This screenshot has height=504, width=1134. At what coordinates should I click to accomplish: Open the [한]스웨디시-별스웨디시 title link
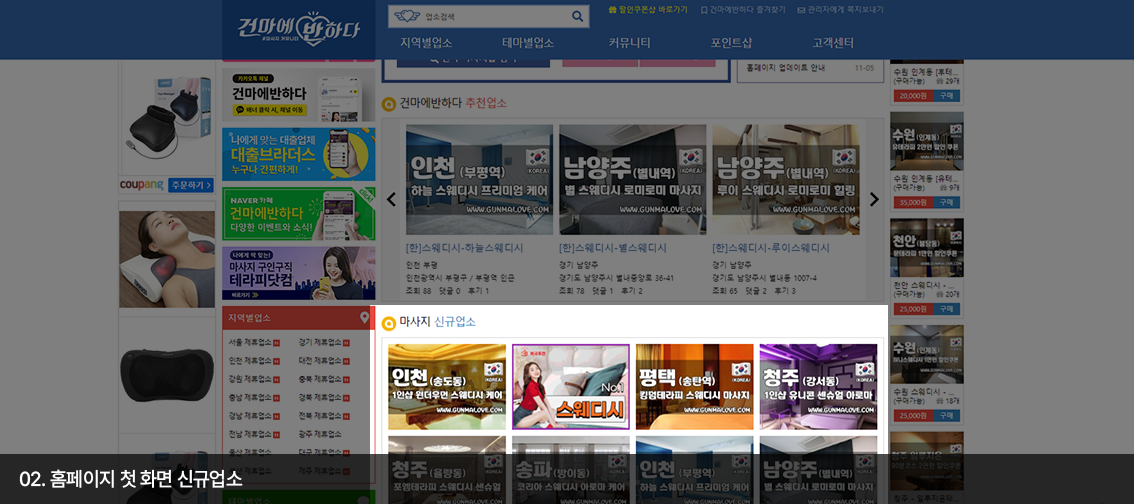(613, 248)
